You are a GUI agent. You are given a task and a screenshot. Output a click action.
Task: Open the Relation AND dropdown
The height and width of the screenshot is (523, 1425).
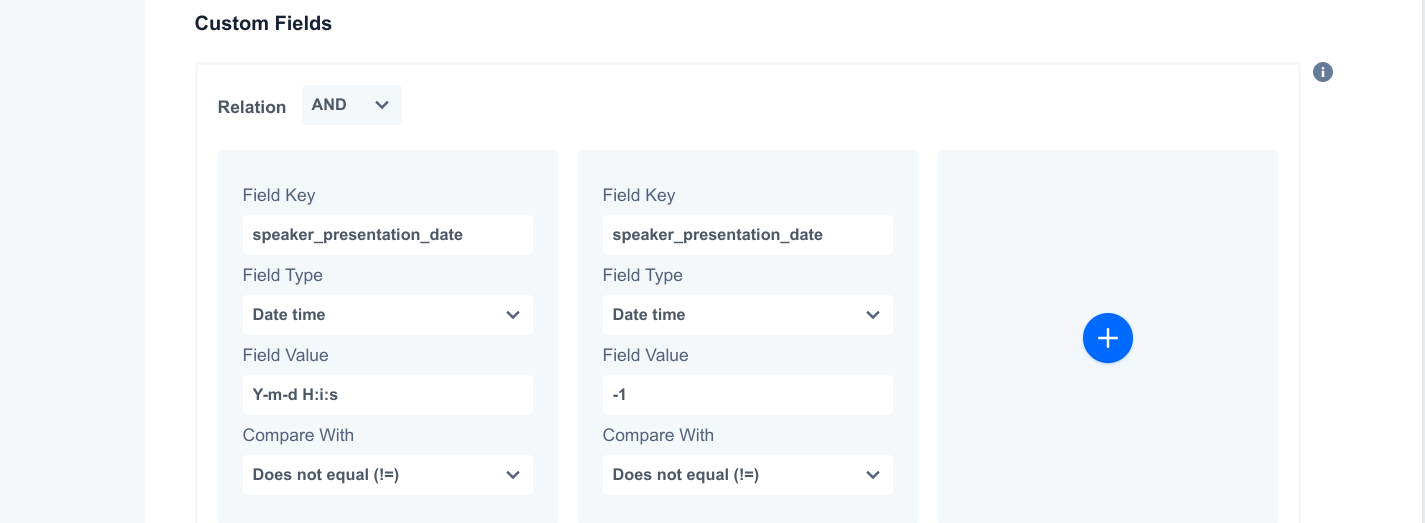pos(352,105)
